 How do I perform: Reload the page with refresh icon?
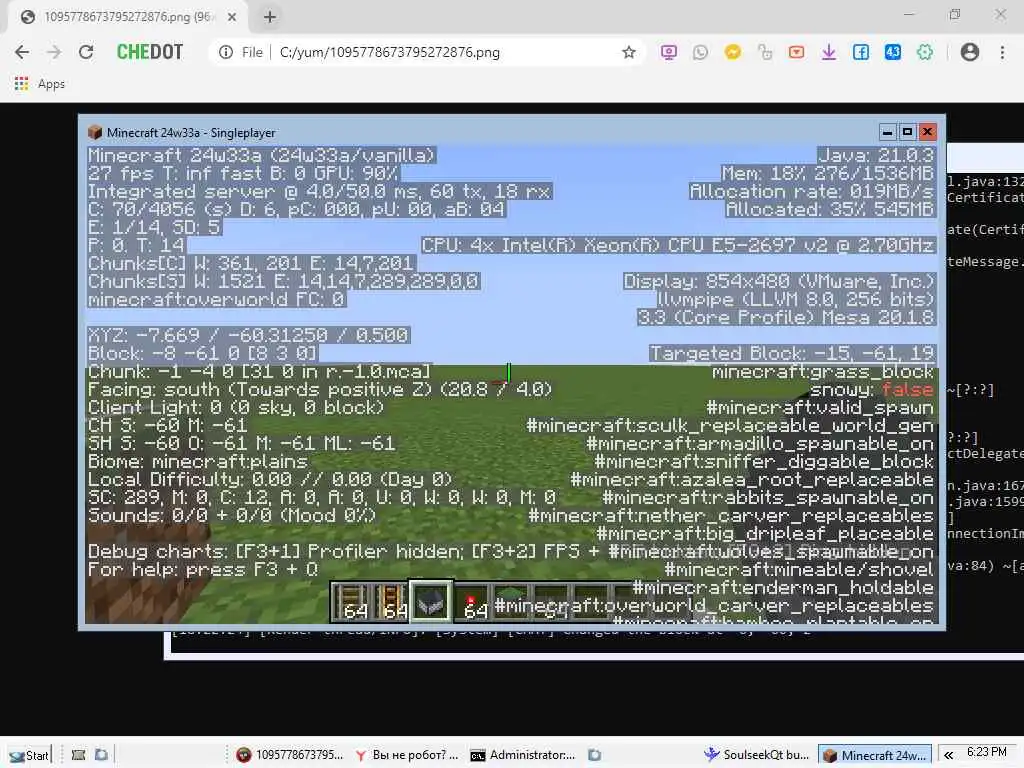(86, 52)
